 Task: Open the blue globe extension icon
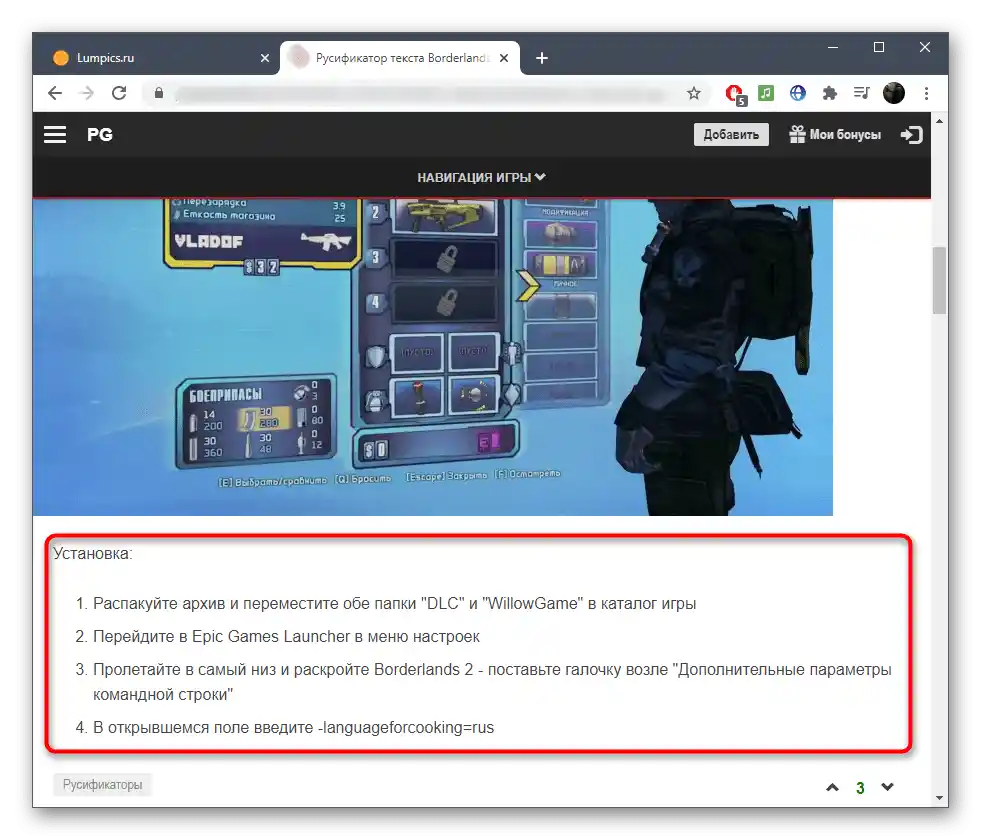798,93
